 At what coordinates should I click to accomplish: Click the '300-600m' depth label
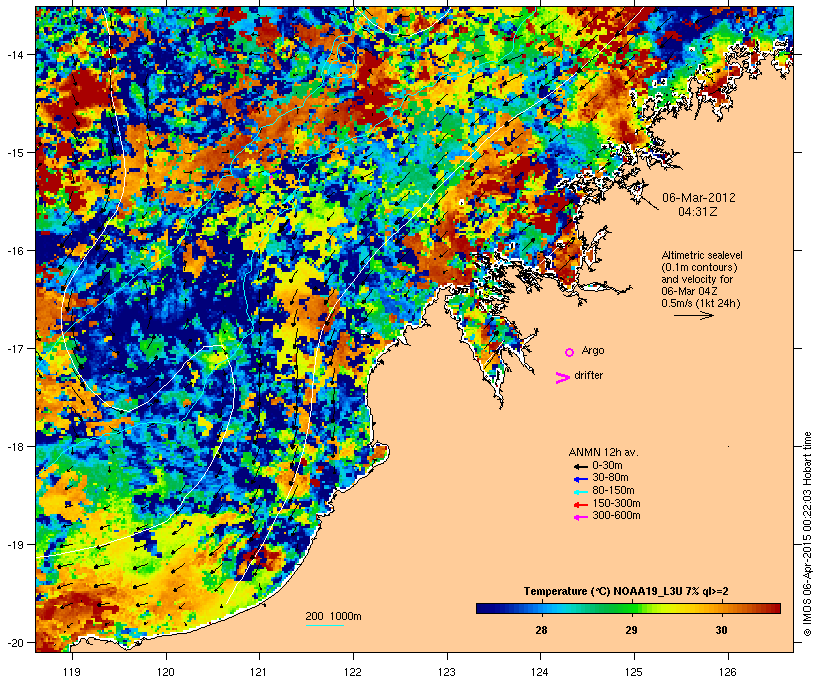coord(616,516)
